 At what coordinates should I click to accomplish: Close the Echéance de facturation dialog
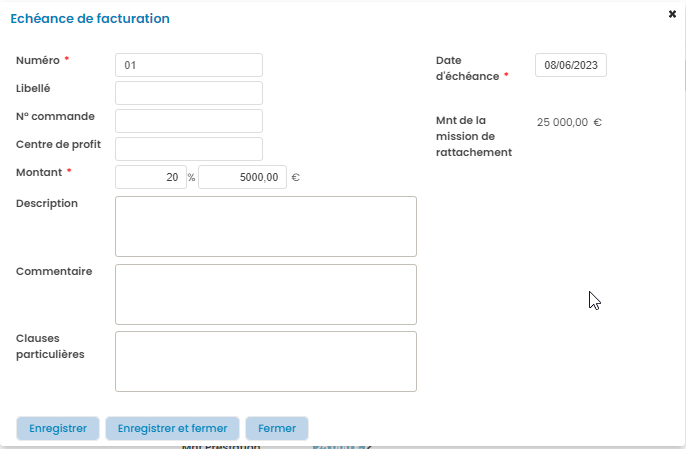672,14
